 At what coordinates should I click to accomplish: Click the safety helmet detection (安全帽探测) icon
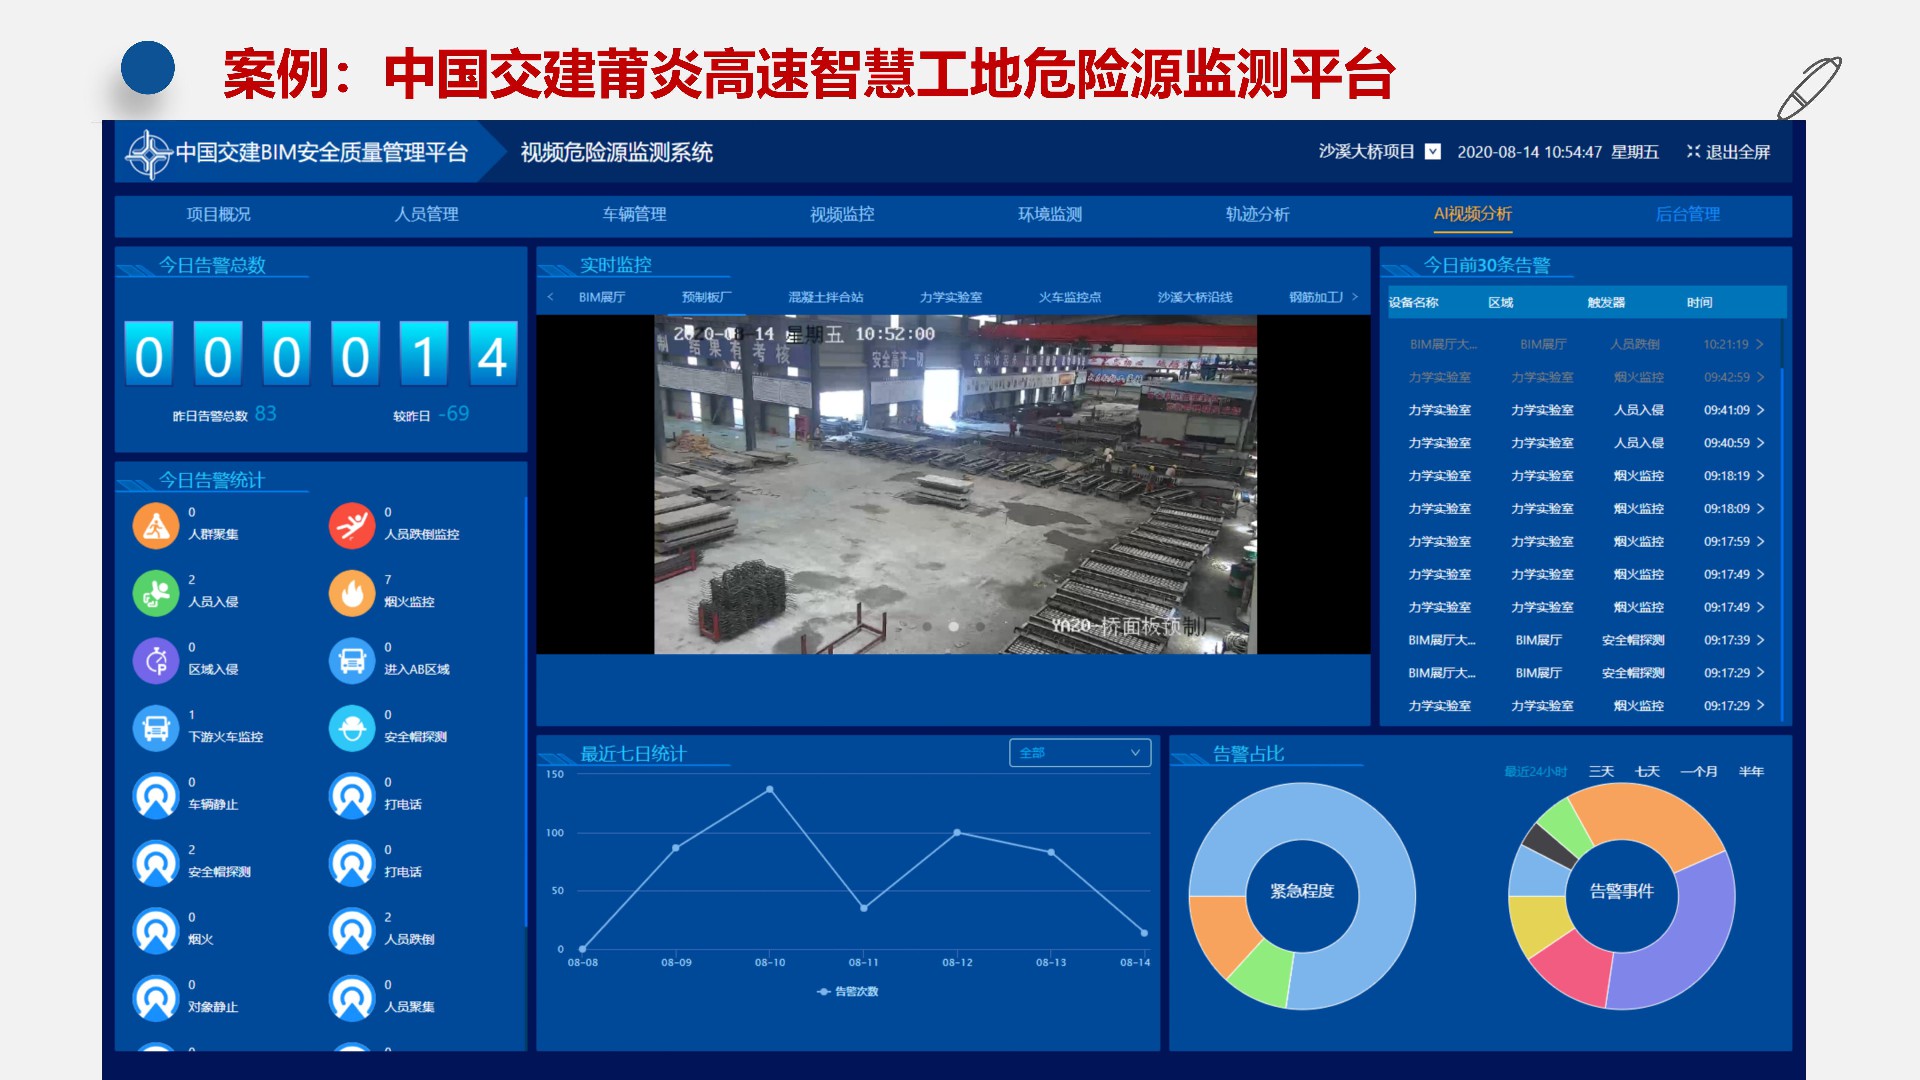(352, 728)
